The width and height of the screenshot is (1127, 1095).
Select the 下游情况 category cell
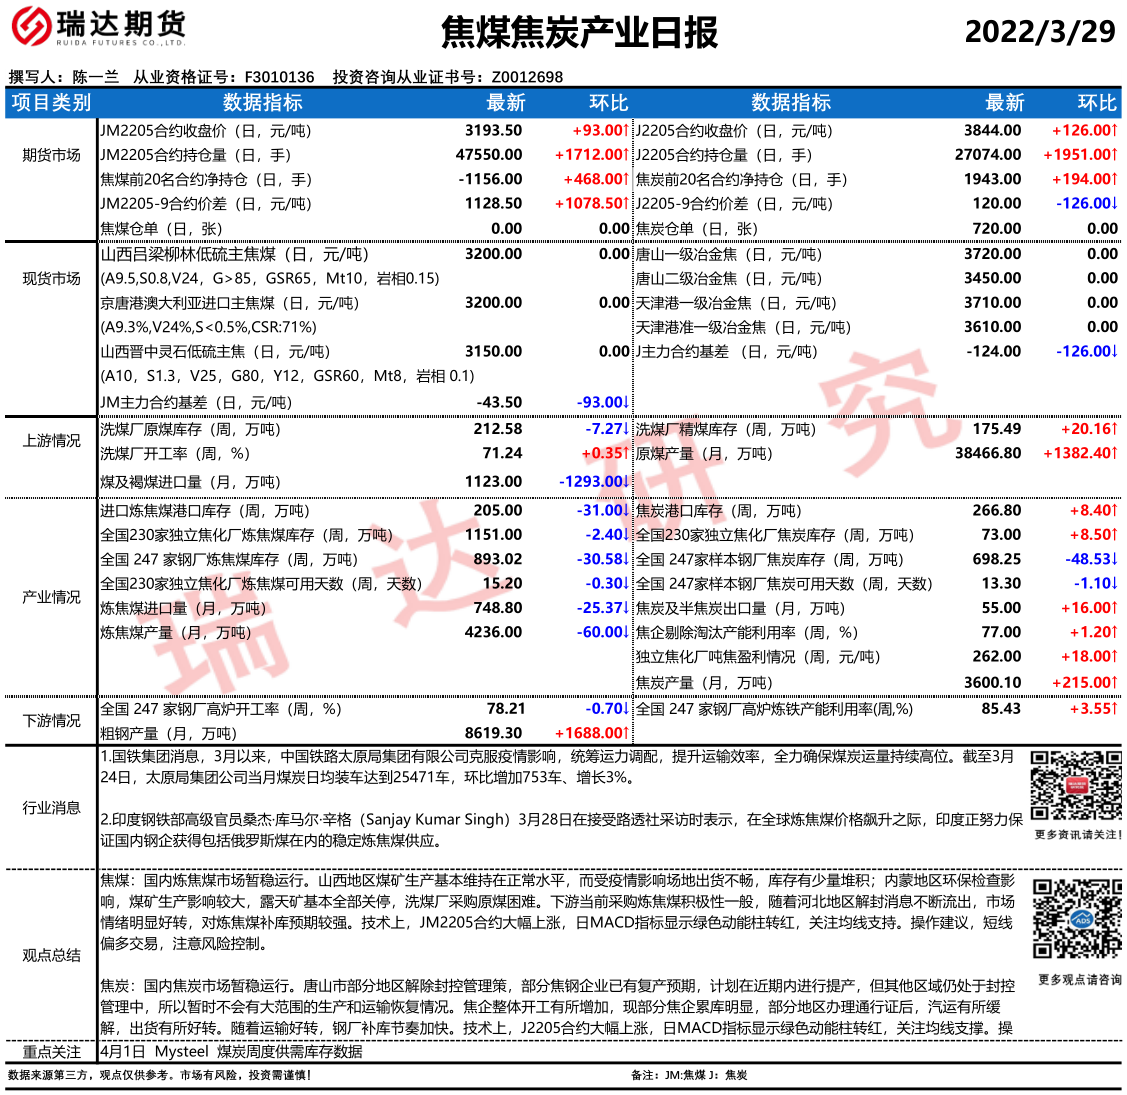[51, 720]
